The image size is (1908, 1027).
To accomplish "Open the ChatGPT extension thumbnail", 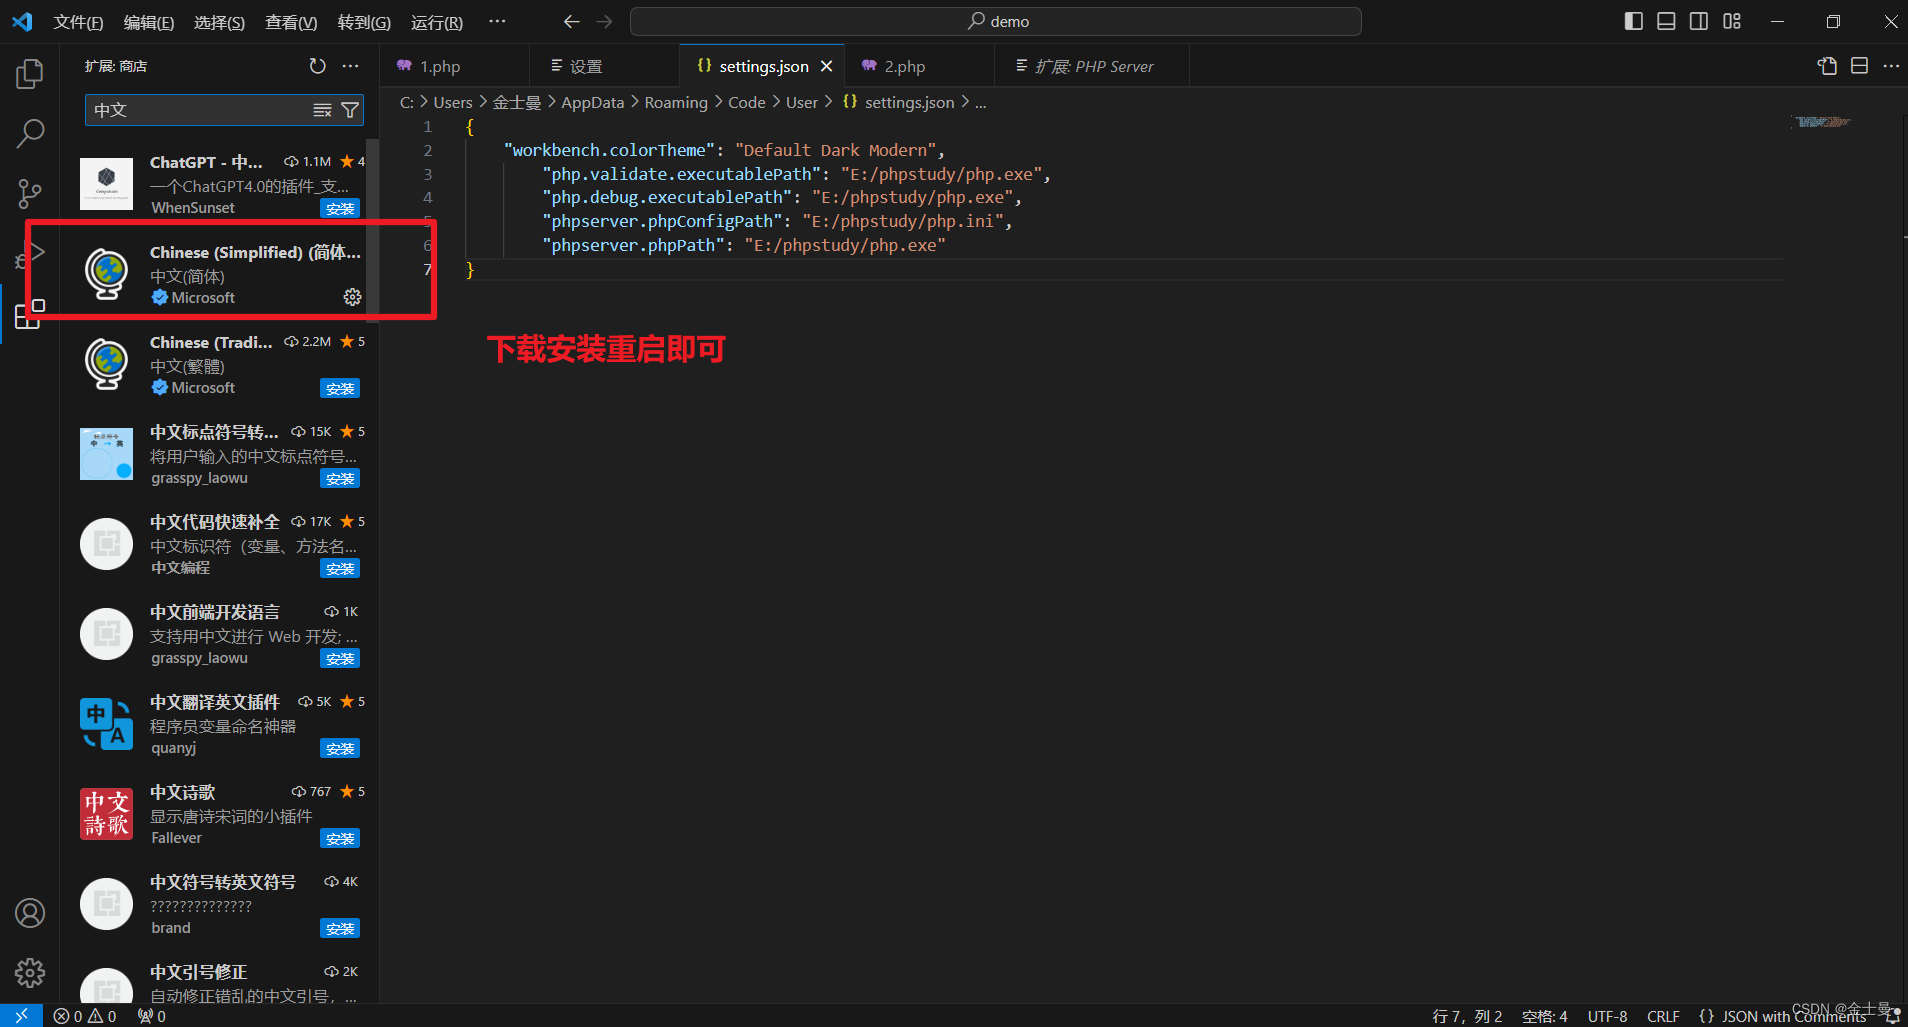I will click(107, 184).
